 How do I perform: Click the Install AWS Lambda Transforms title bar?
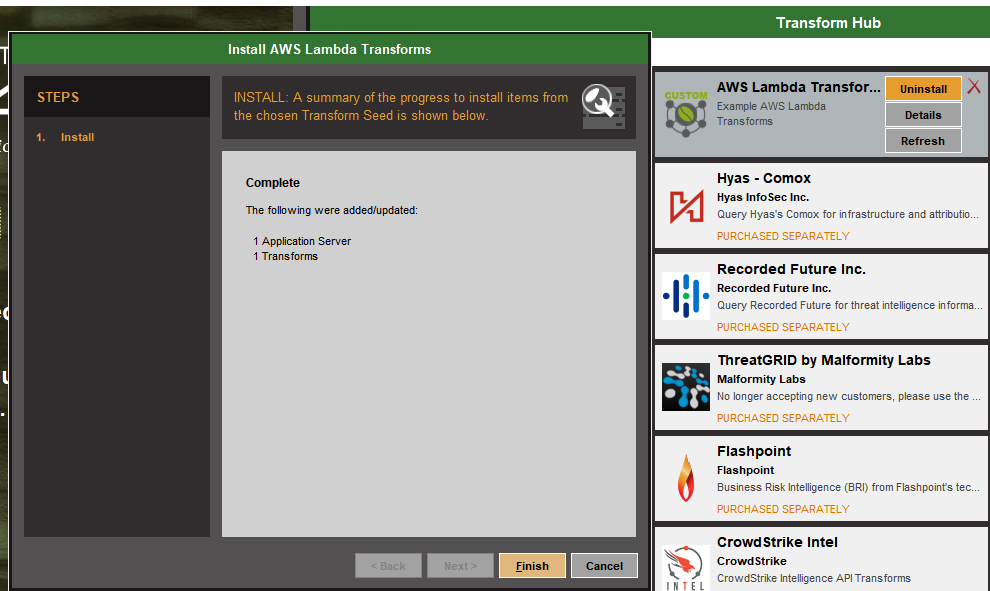pyautogui.click(x=330, y=49)
